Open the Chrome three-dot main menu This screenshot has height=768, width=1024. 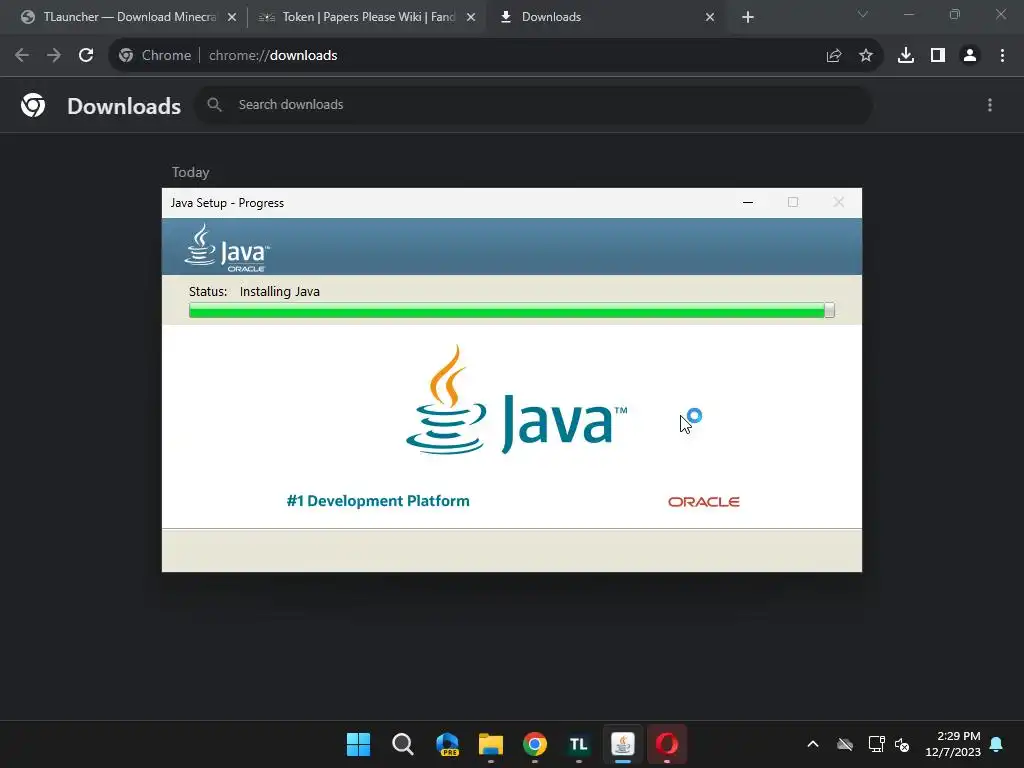[1002, 56]
